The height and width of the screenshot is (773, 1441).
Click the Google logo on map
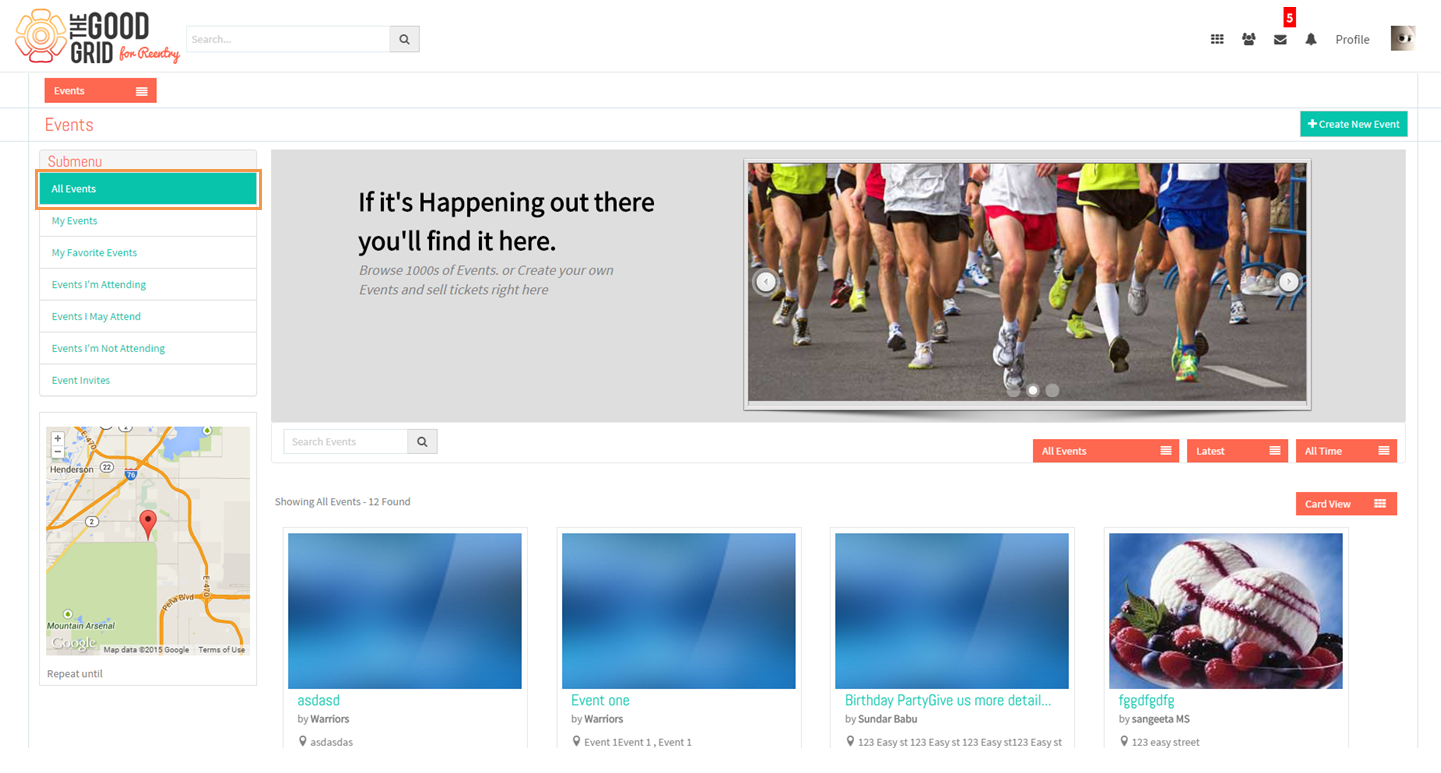(x=75, y=643)
